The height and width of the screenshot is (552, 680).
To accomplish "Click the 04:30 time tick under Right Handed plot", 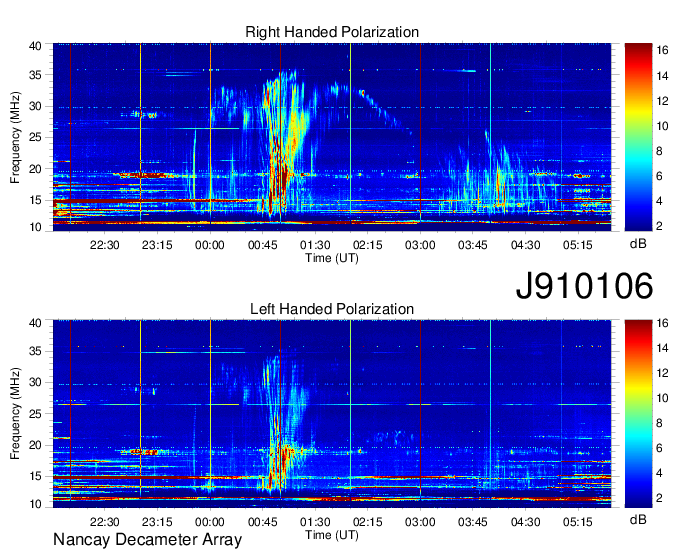I will (526, 245).
